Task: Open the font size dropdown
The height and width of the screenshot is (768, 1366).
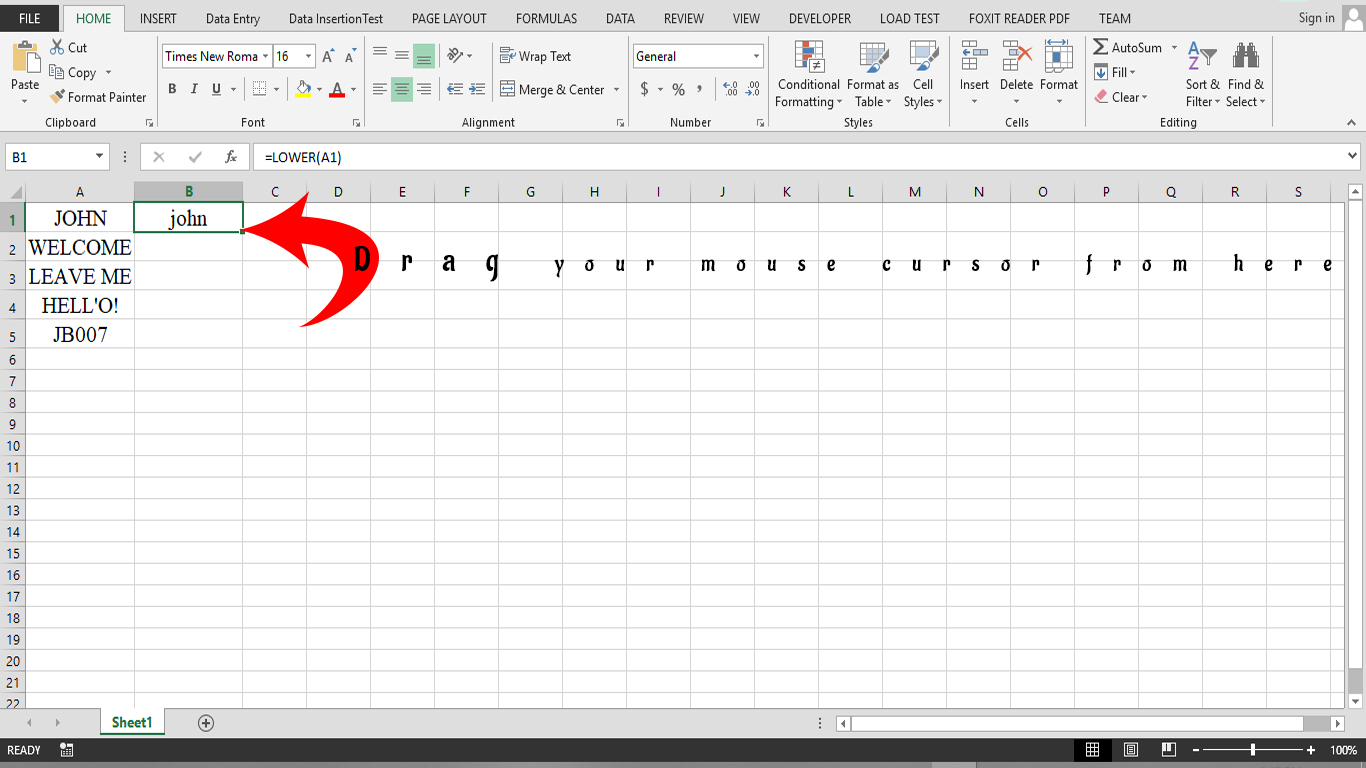Action: coord(308,57)
